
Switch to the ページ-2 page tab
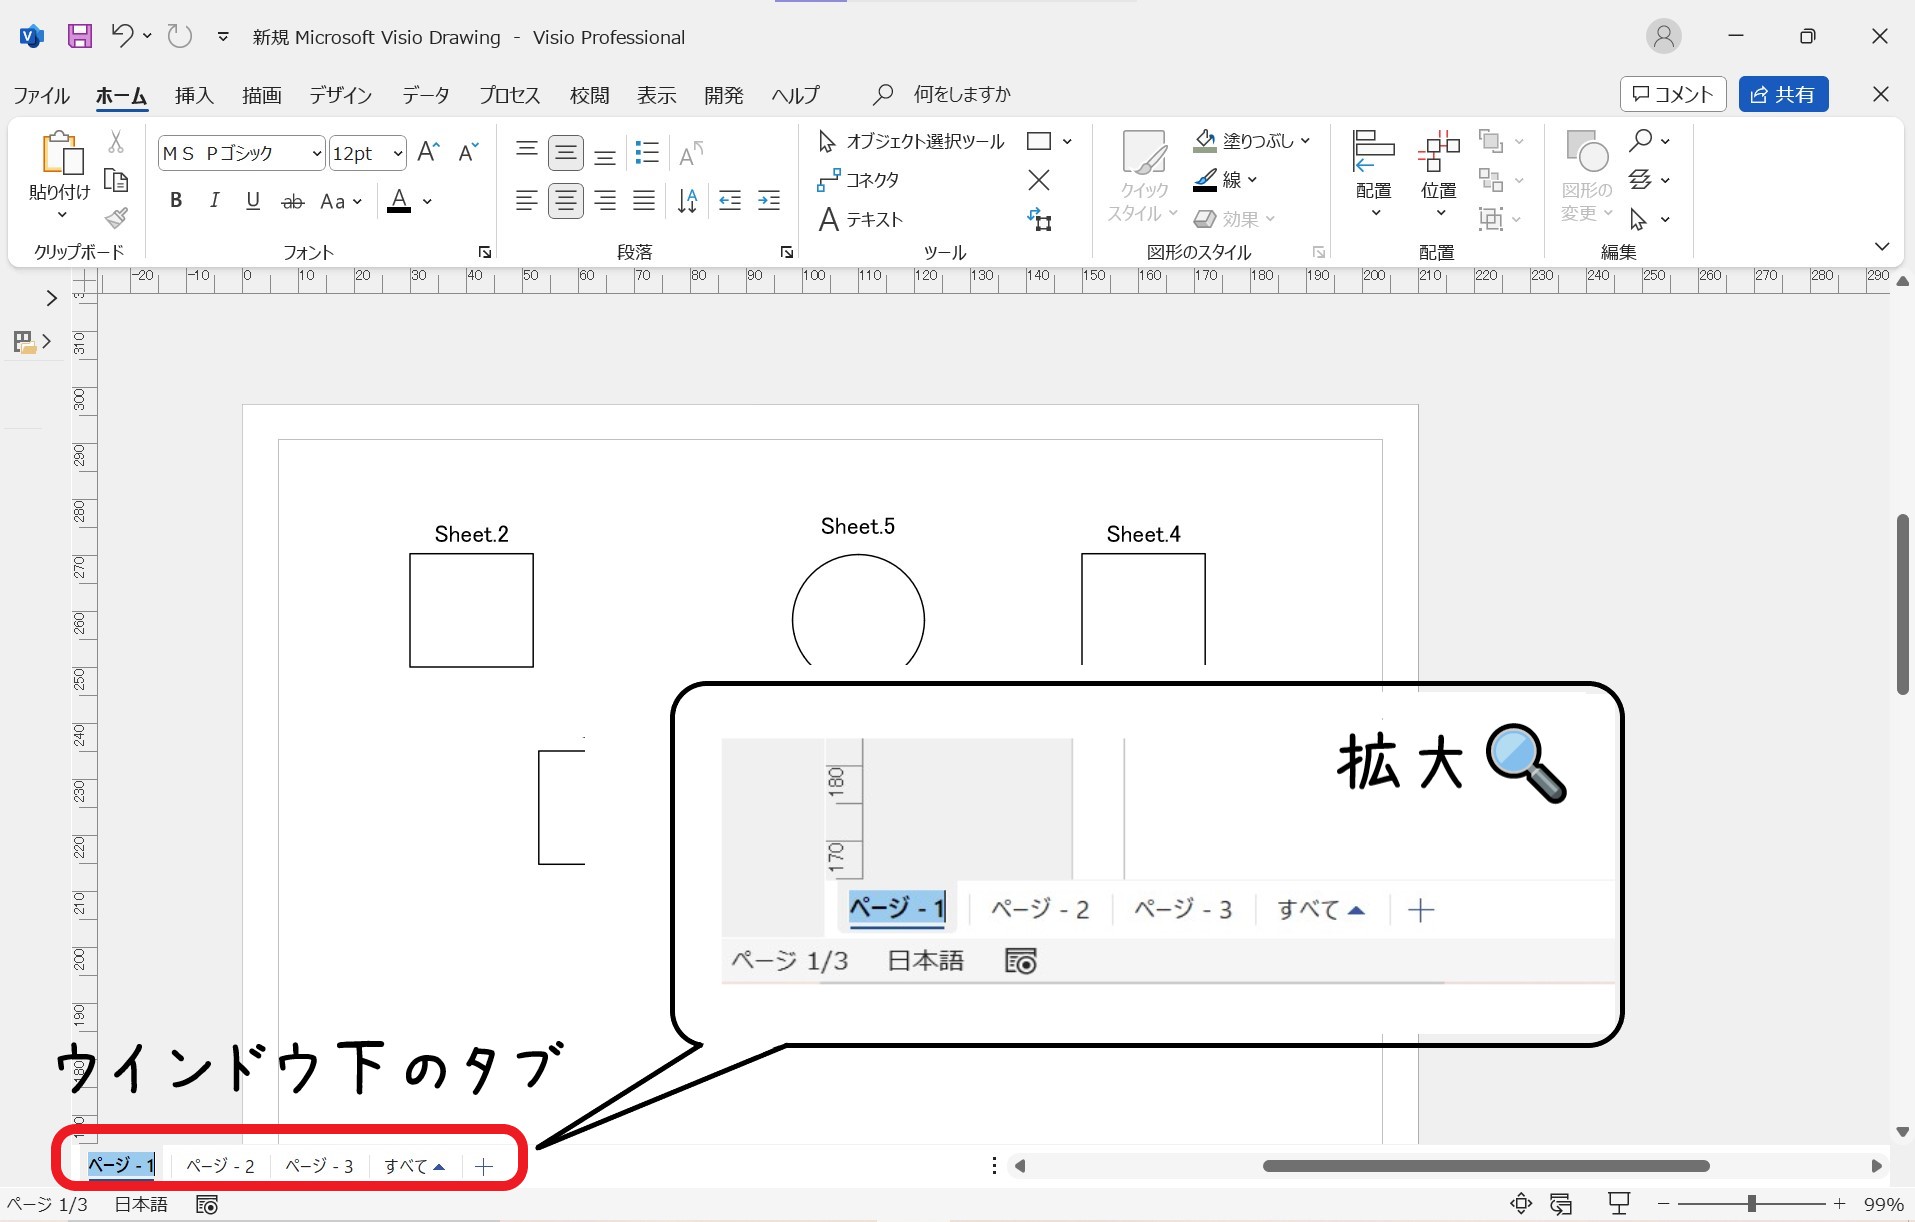click(x=220, y=1165)
